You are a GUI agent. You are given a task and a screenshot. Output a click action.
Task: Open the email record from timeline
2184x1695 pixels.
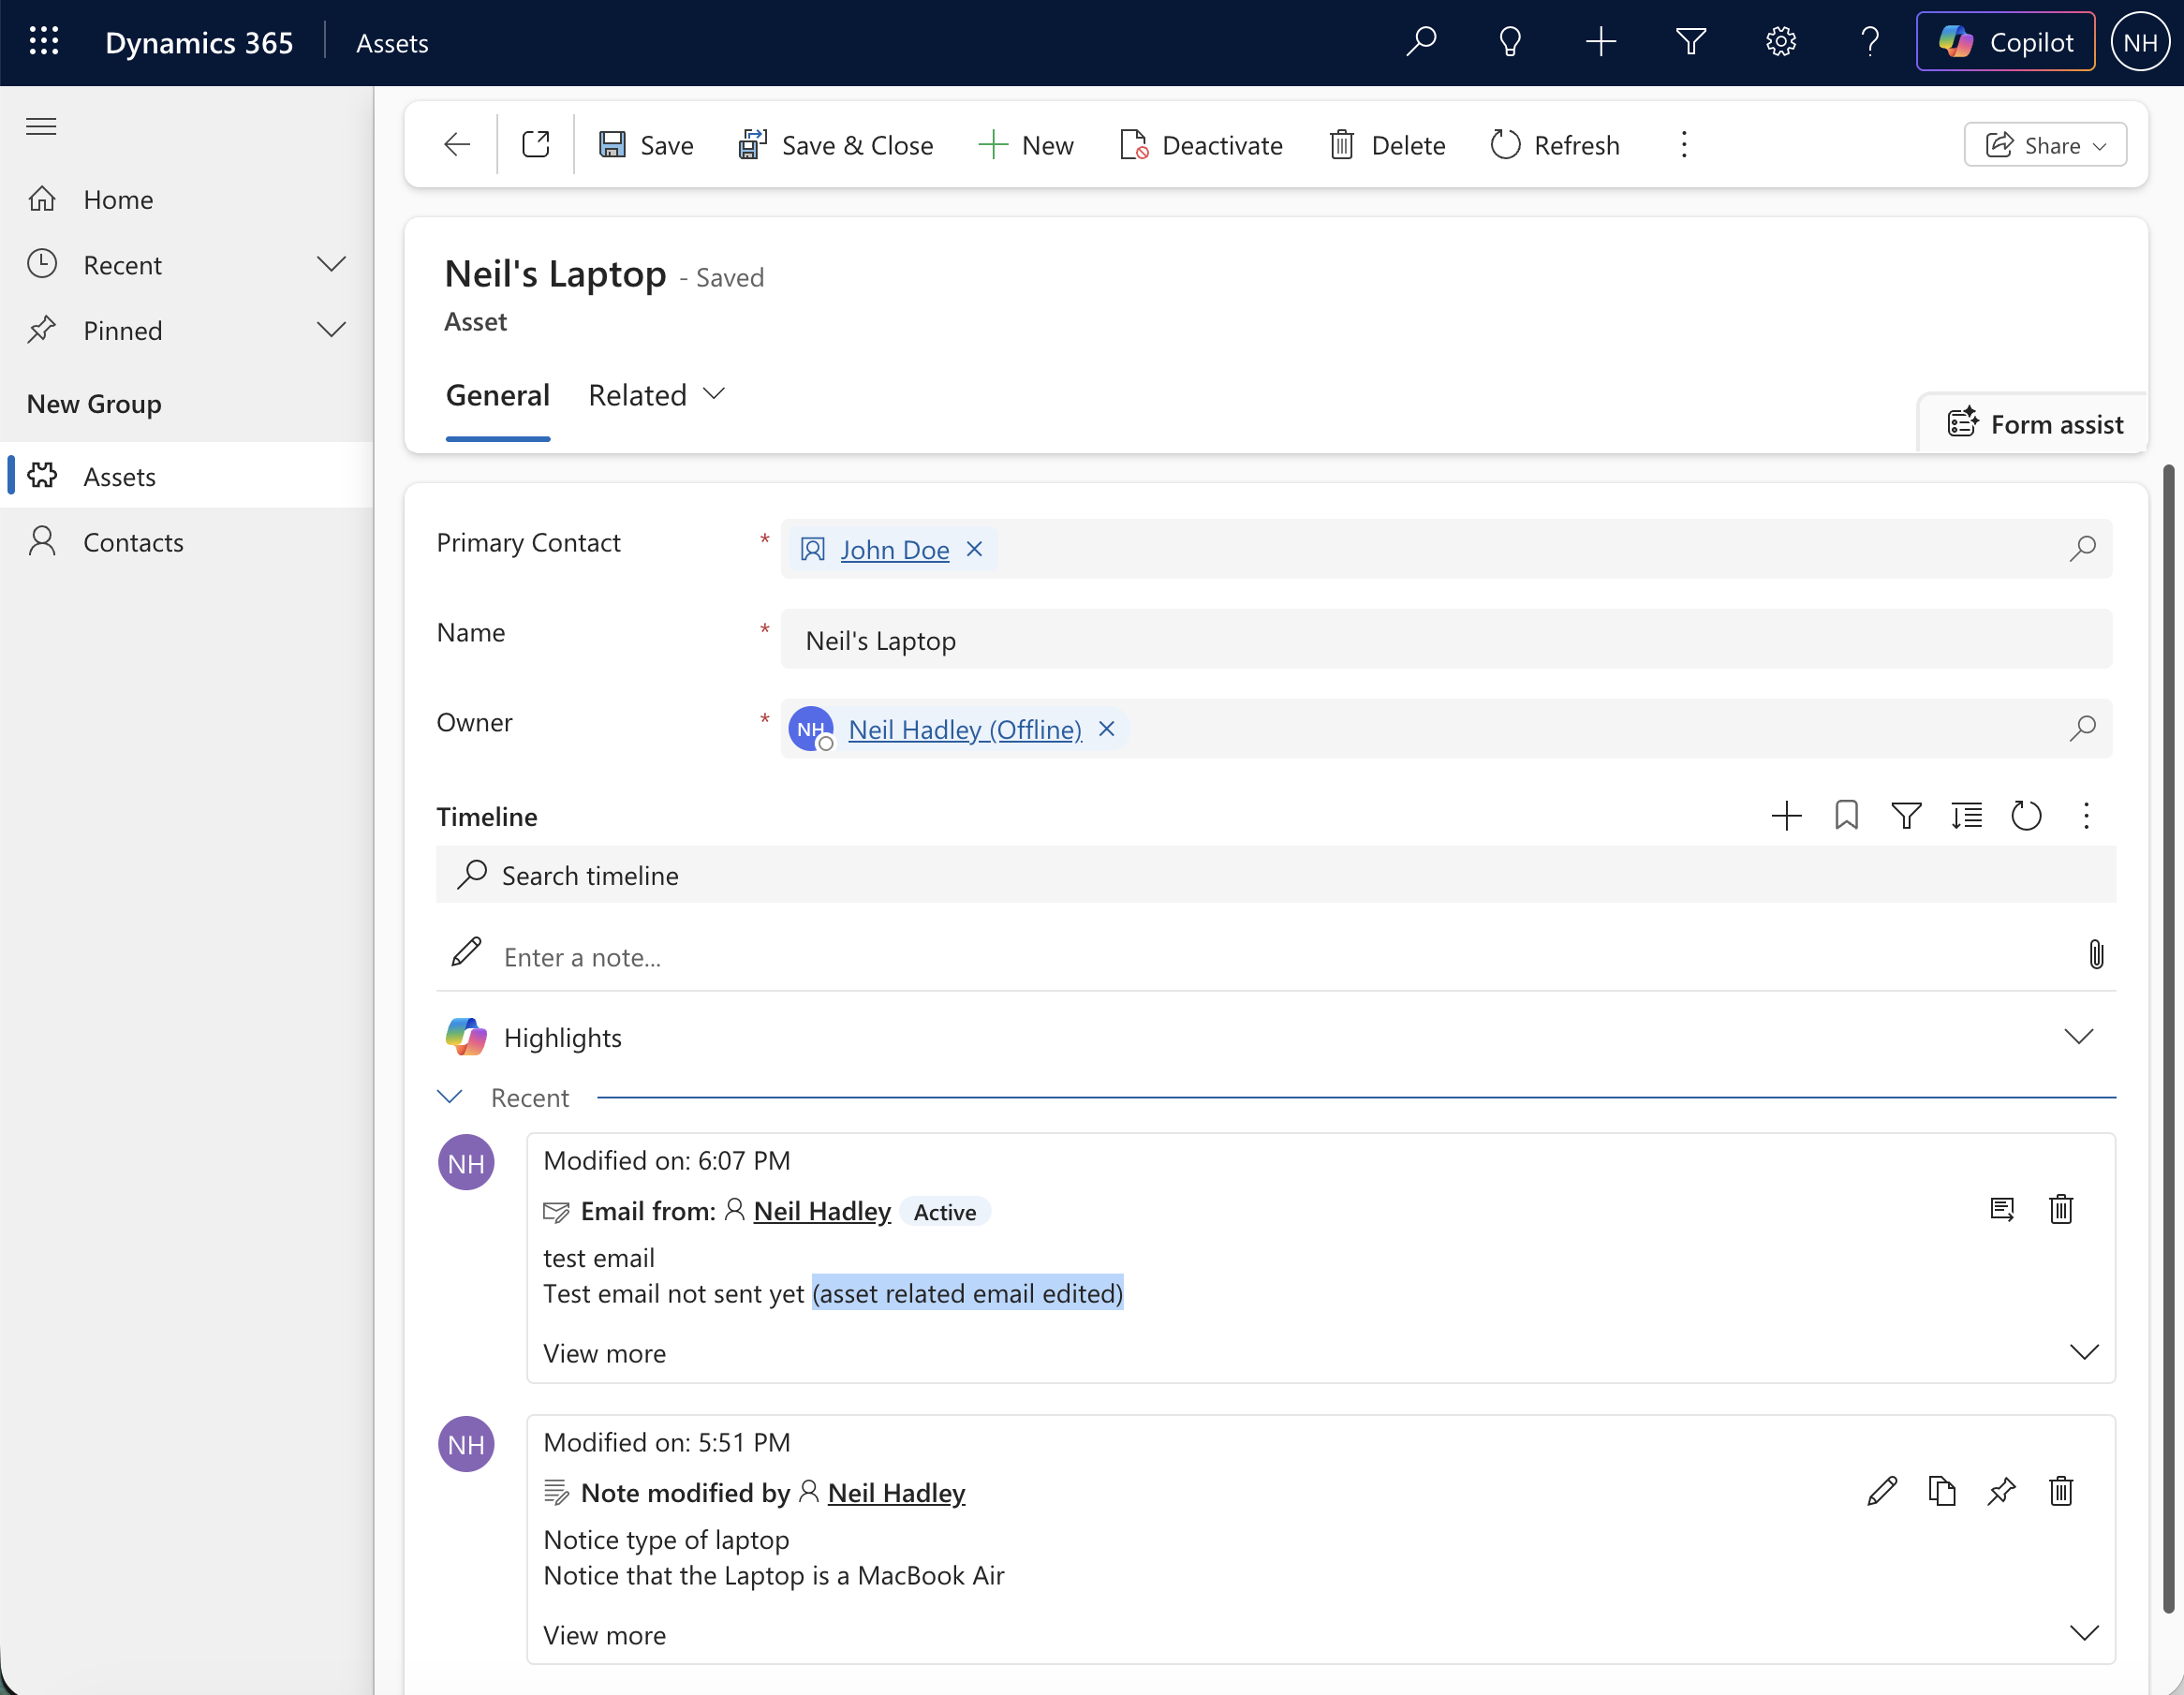coord(2001,1210)
